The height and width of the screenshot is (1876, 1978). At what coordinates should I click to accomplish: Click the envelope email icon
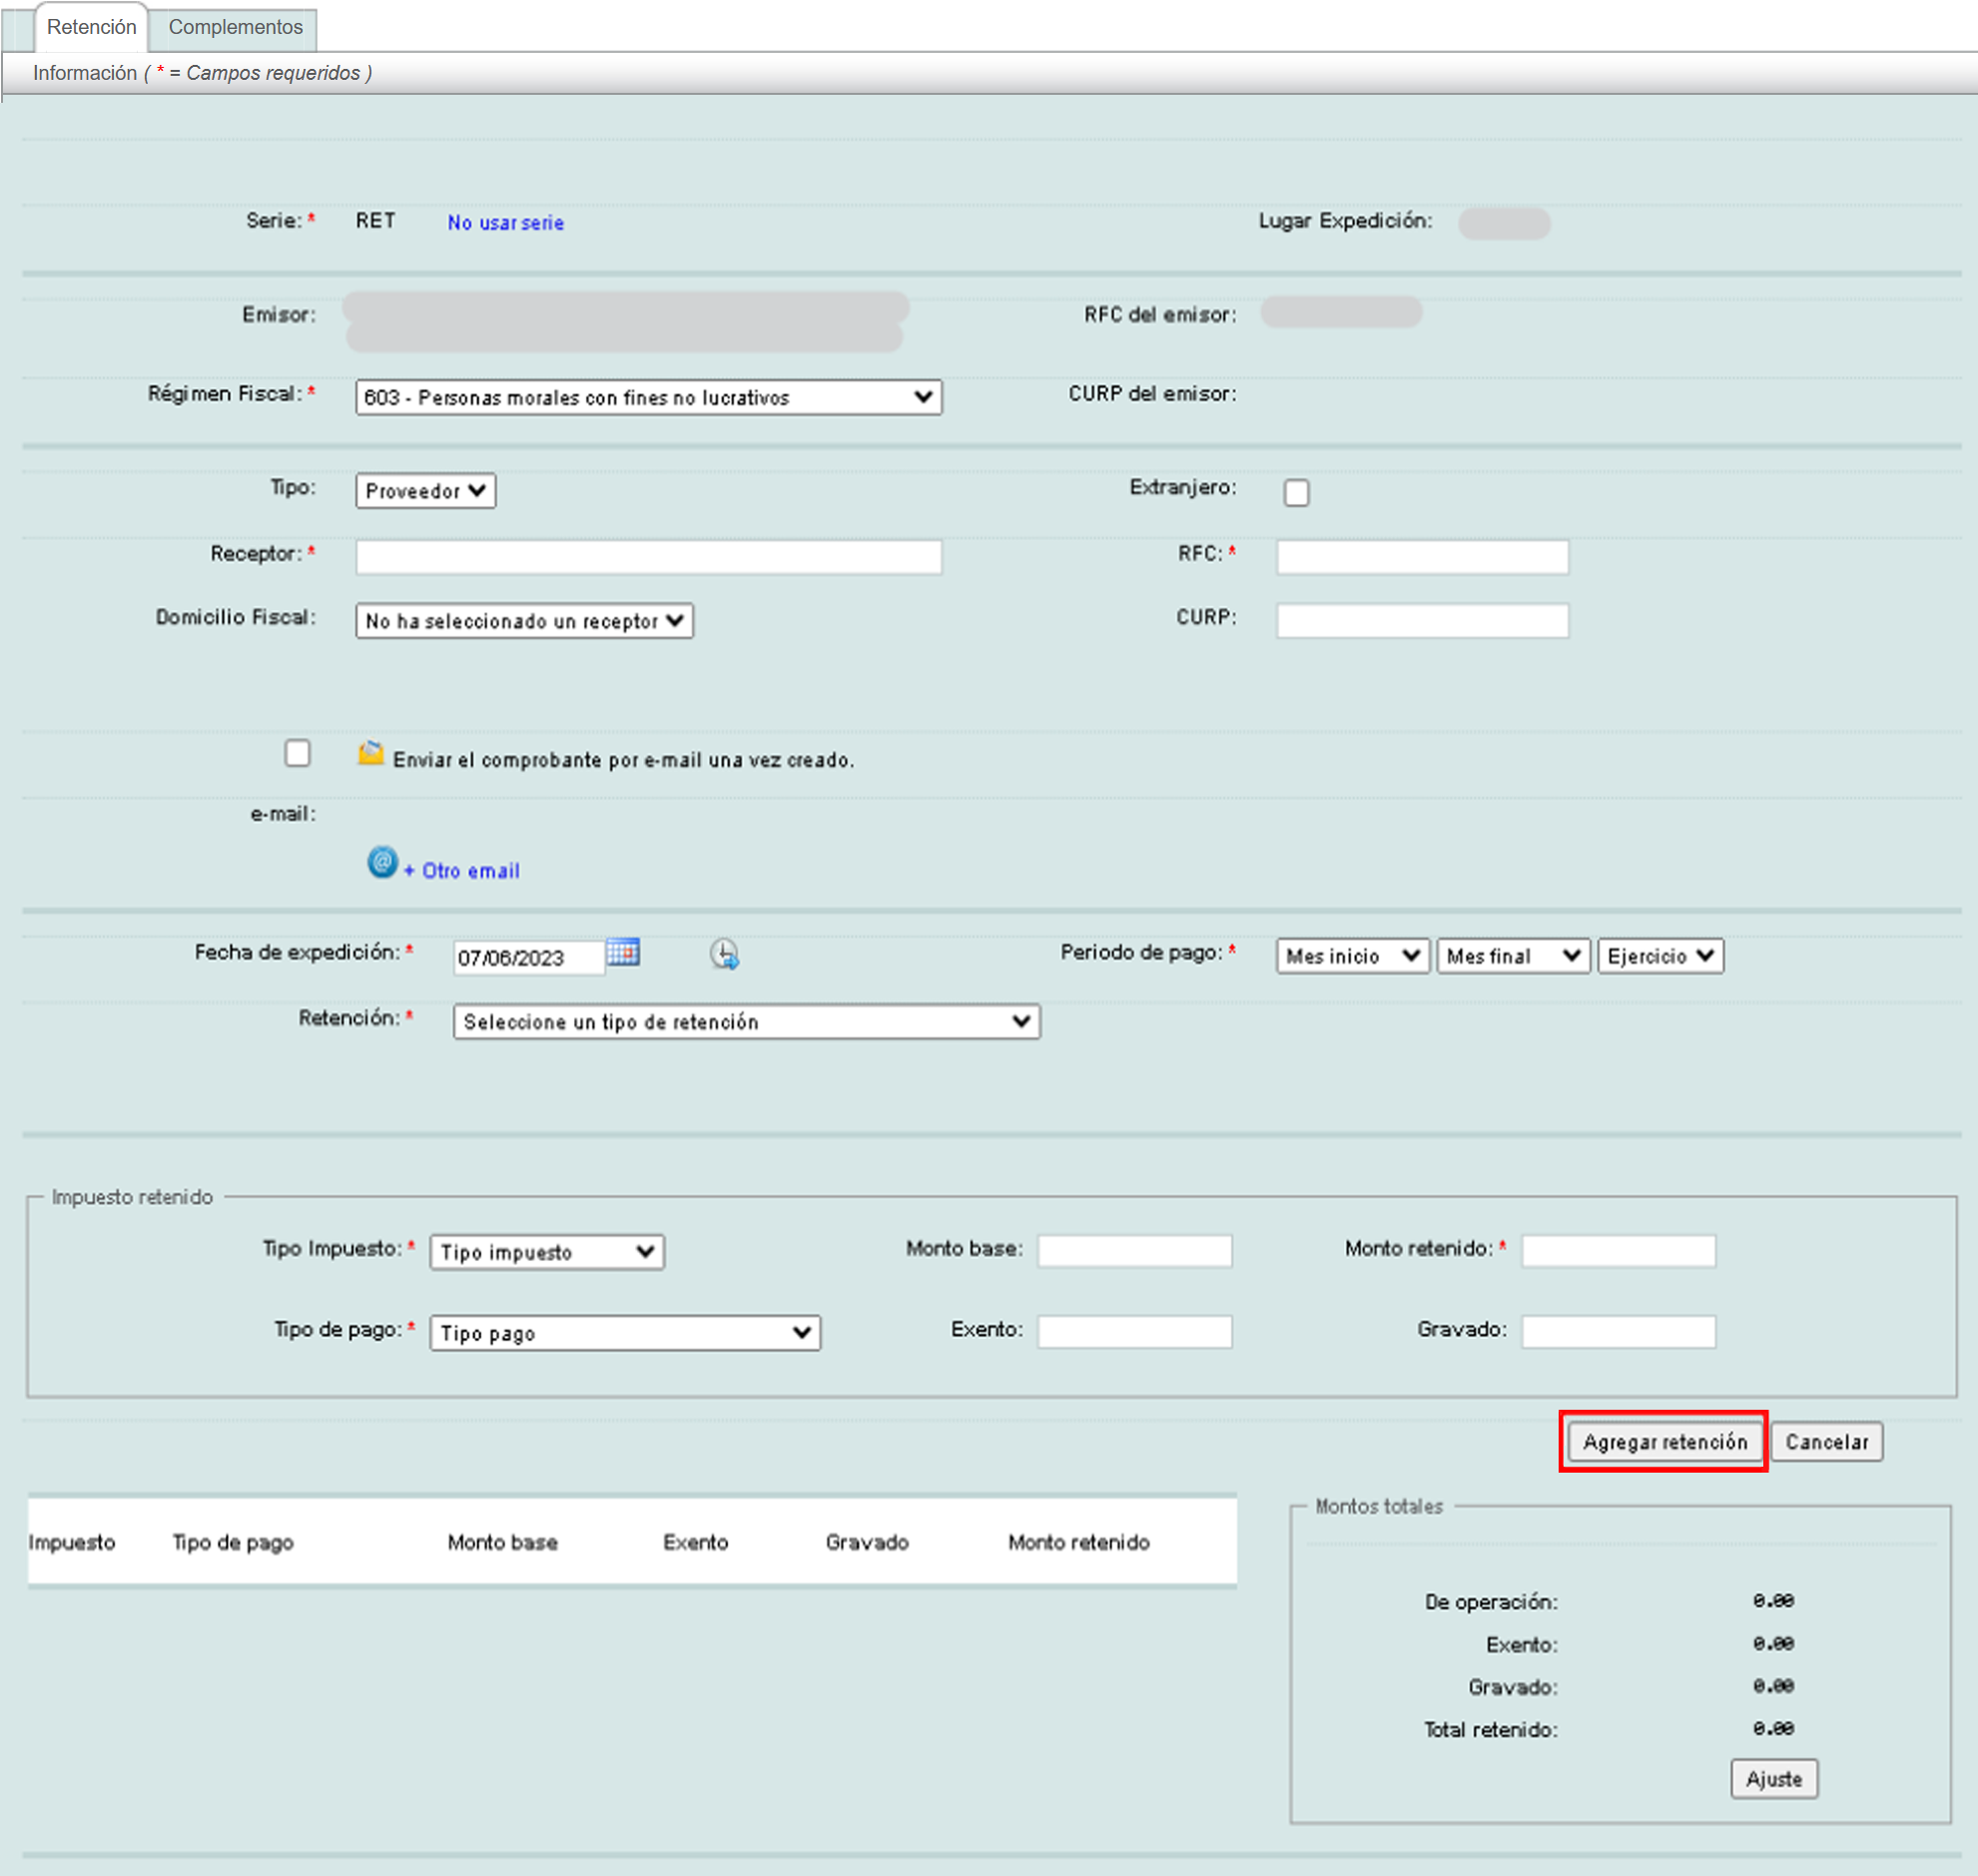370,754
